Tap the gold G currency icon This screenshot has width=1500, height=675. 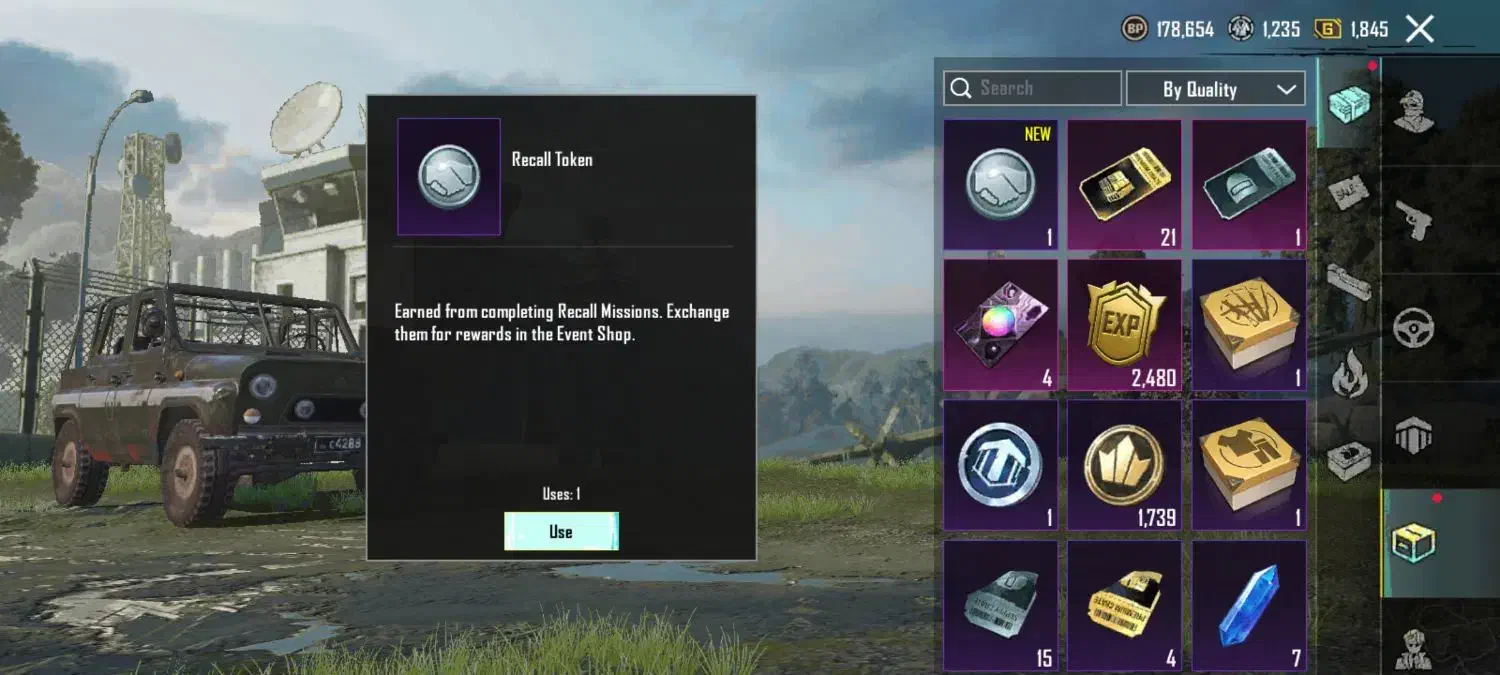tap(1328, 29)
